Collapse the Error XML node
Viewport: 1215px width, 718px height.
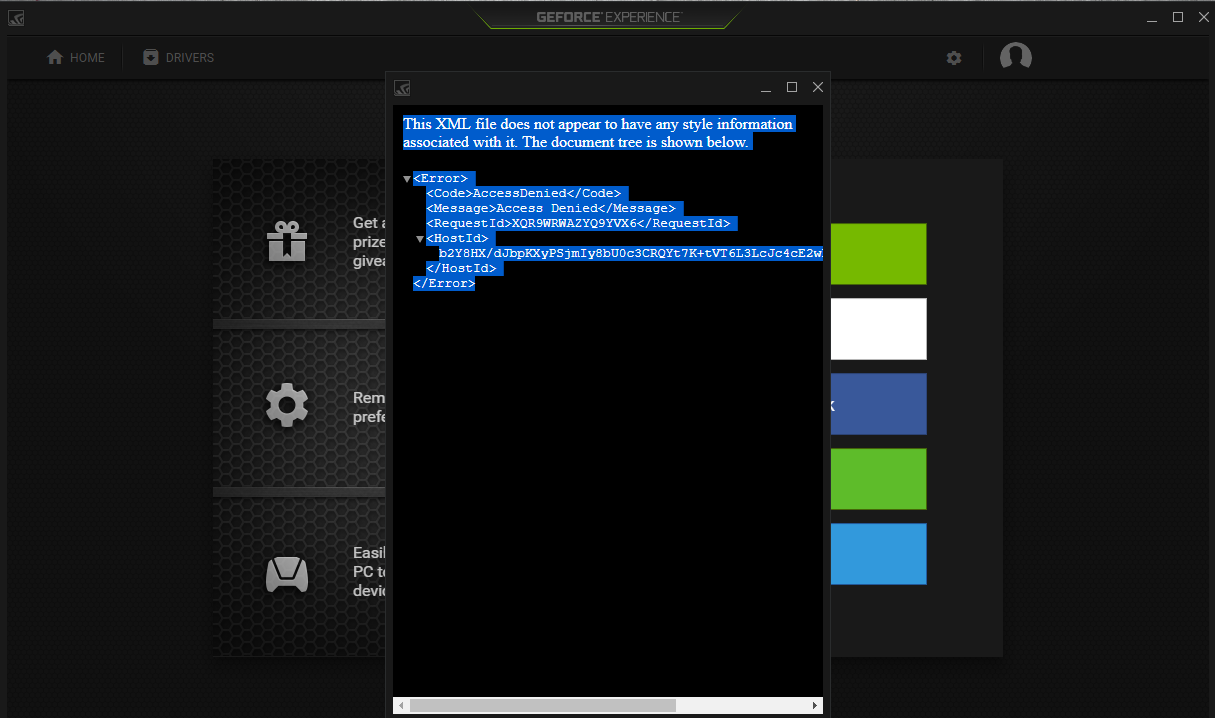[x=407, y=179]
